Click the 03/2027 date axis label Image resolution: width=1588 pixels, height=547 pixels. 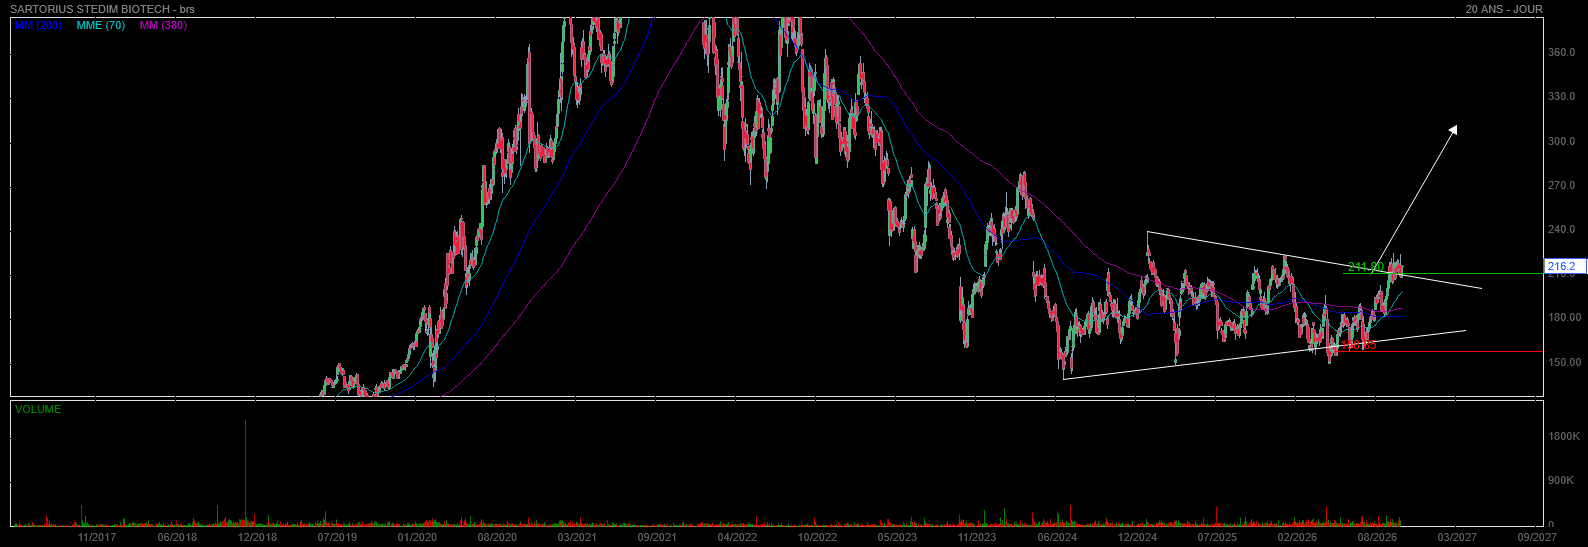coord(1457,537)
